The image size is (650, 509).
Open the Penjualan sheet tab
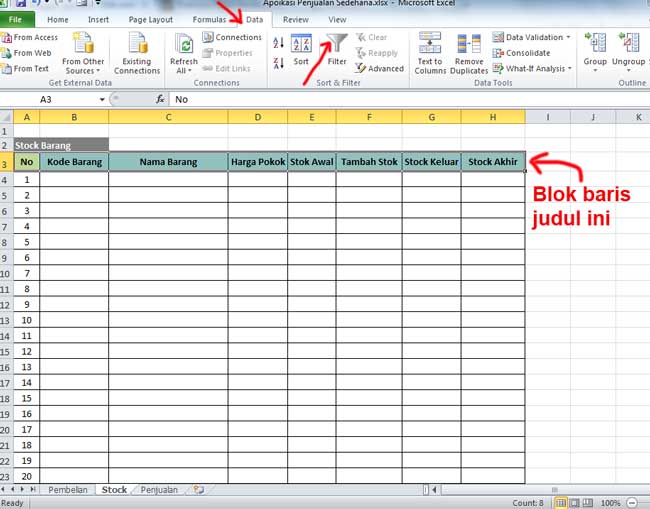tap(159, 490)
